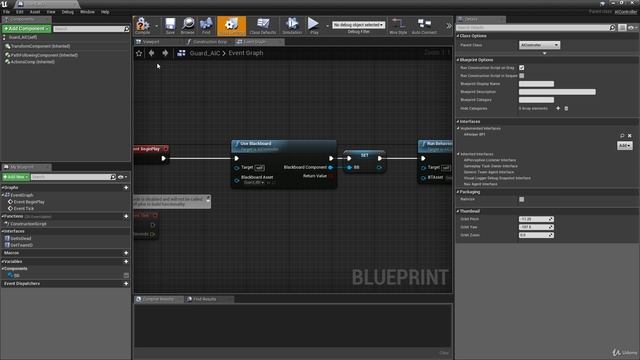
Task: Open the Window menu
Action: [x=87, y=12]
